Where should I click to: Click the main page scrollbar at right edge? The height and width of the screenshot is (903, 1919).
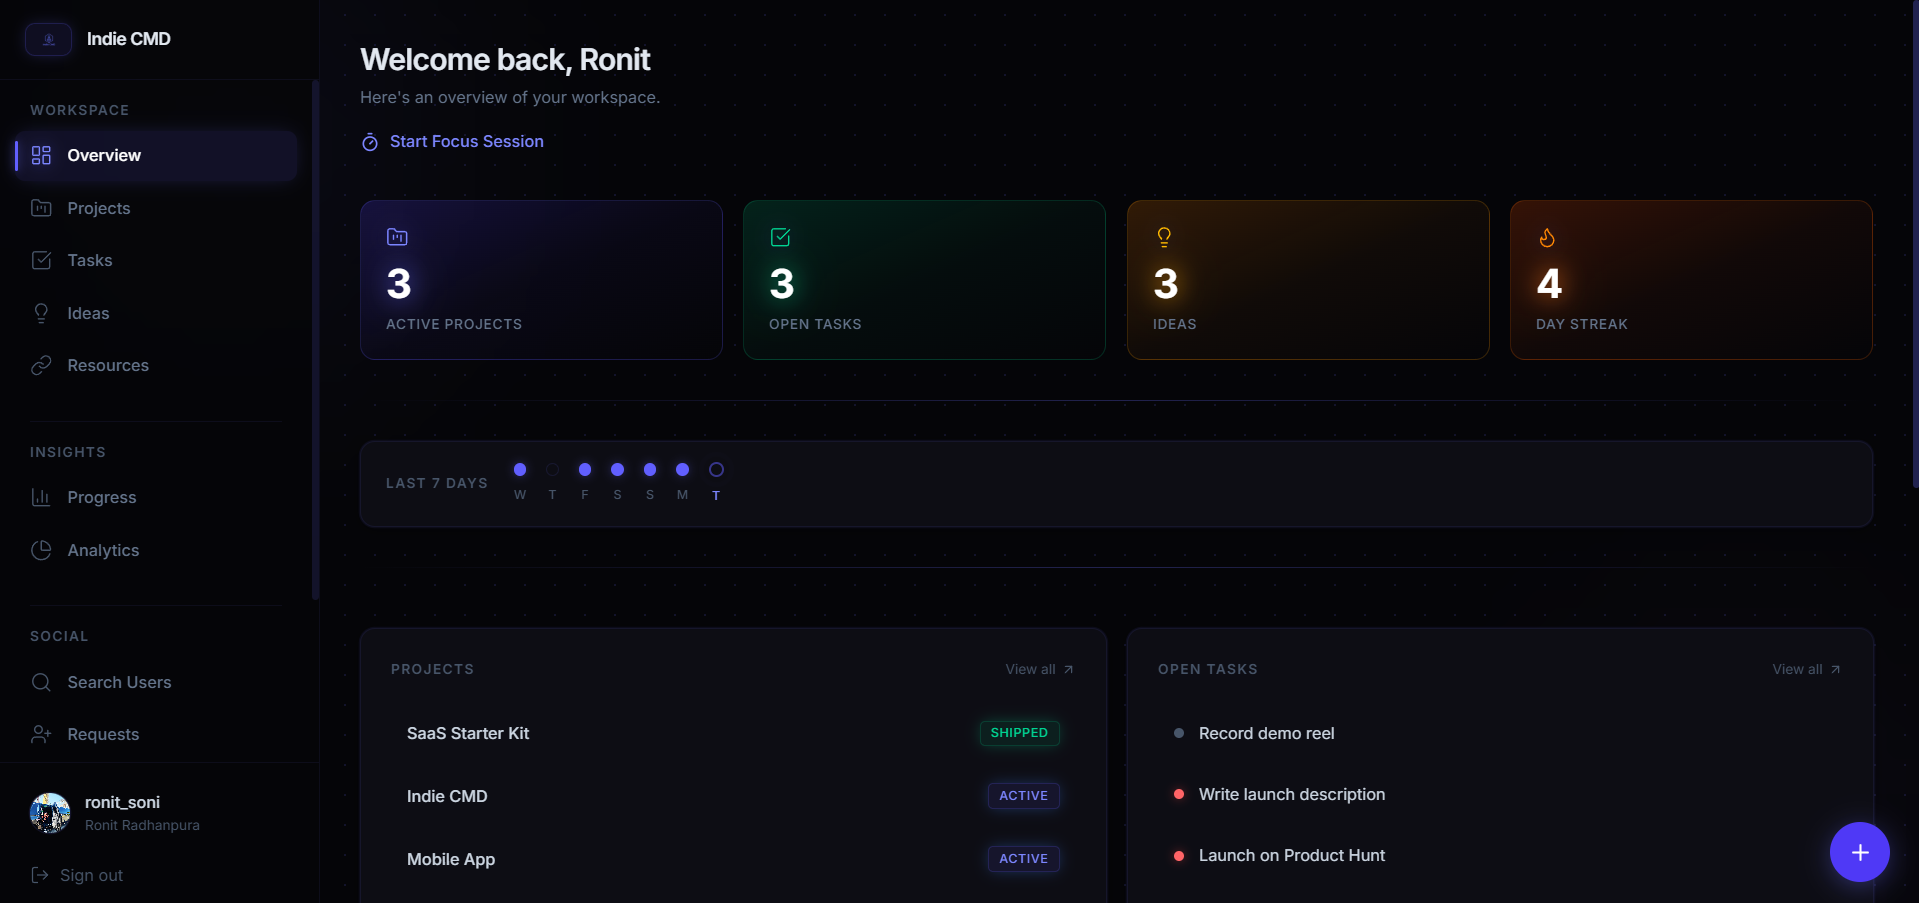(1915, 245)
